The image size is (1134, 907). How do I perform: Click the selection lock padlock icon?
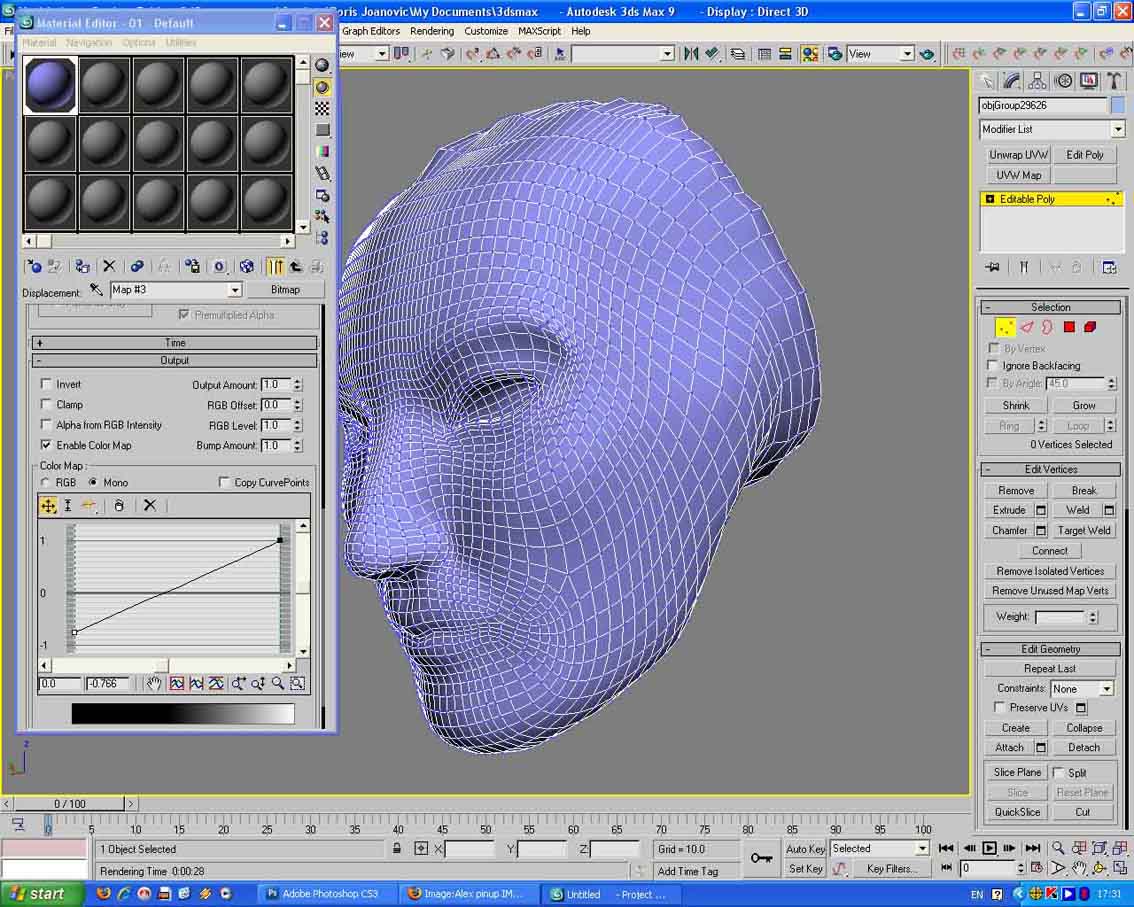pos(397,848)
